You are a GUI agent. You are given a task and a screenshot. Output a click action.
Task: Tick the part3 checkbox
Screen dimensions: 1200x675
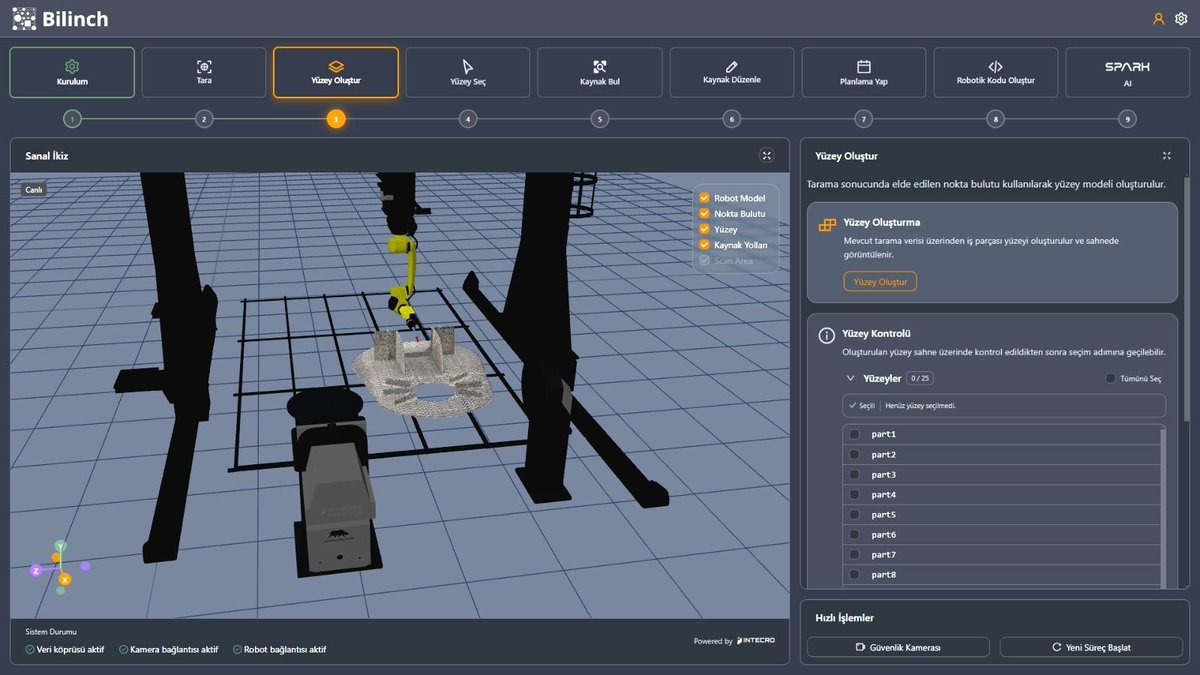point(854,474)
